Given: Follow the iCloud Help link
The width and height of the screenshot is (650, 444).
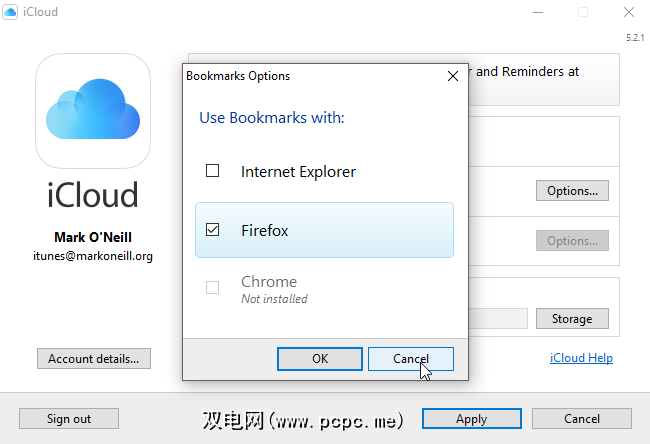Looking at the screenshot, I should pyautogui.click(x=581, y=358).
